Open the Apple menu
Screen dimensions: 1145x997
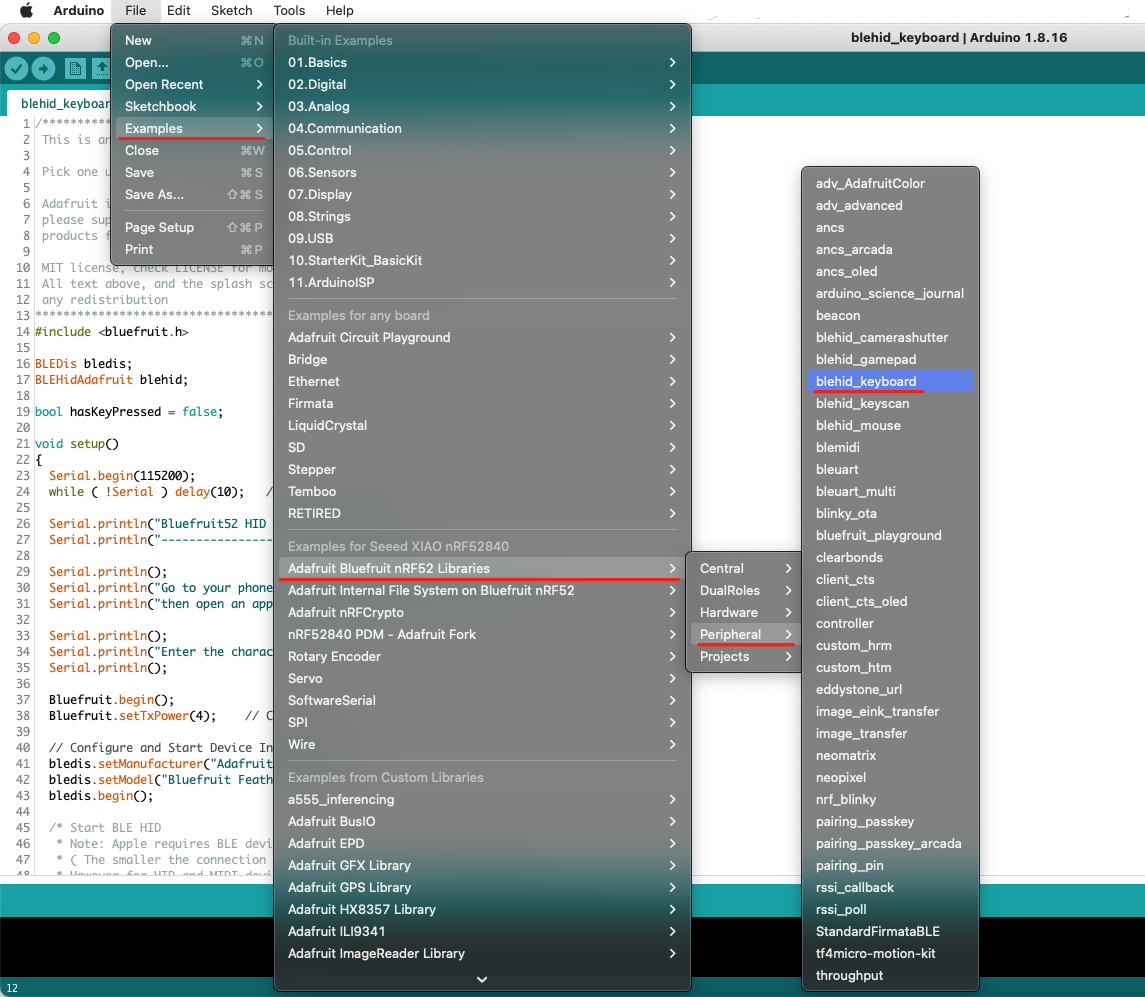pos(26,10)
